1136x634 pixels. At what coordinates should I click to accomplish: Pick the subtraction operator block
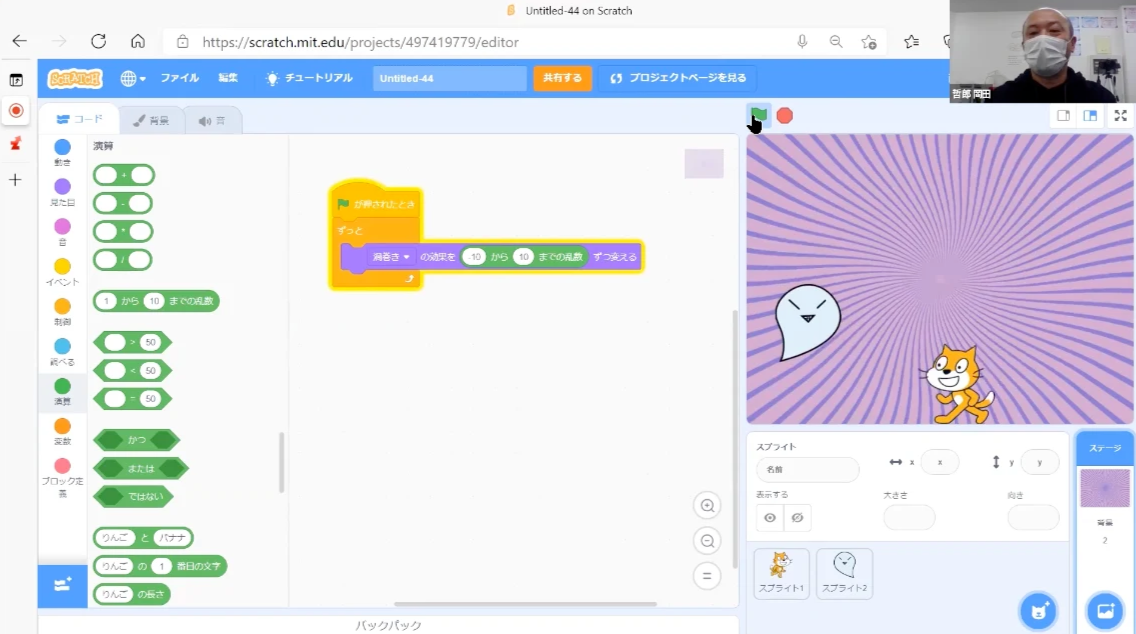click(123, 203)
